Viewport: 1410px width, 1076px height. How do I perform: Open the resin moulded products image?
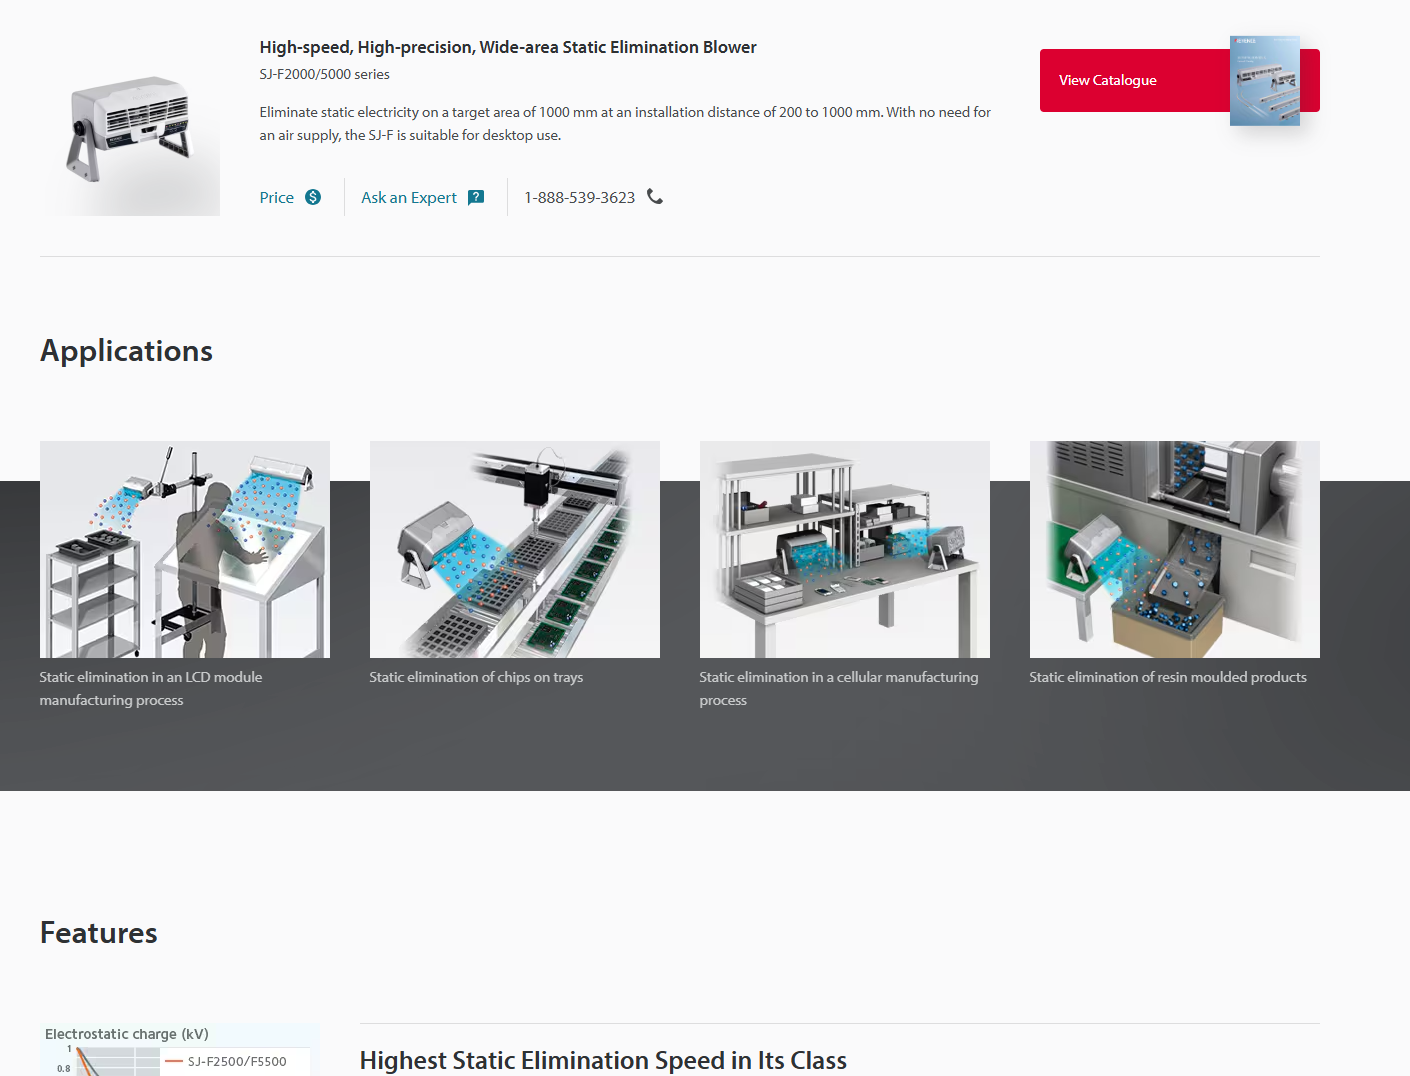[x=1175, y=549]
